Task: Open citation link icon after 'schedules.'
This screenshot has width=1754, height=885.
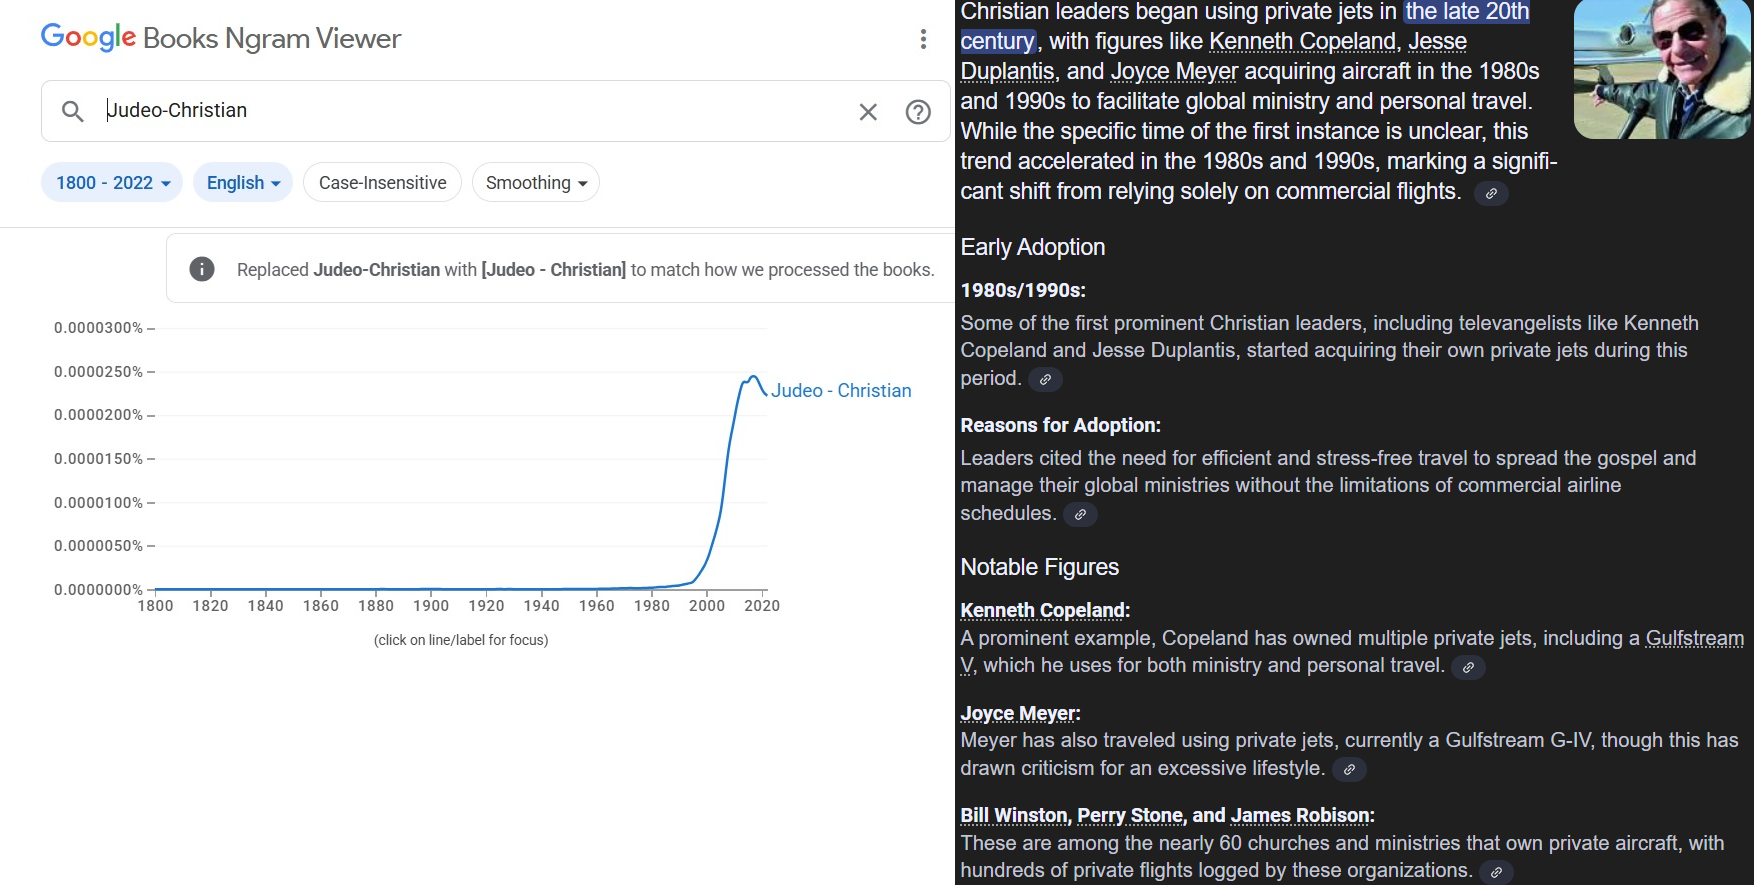Action: pyautogui.click(x=1080, y=514)
